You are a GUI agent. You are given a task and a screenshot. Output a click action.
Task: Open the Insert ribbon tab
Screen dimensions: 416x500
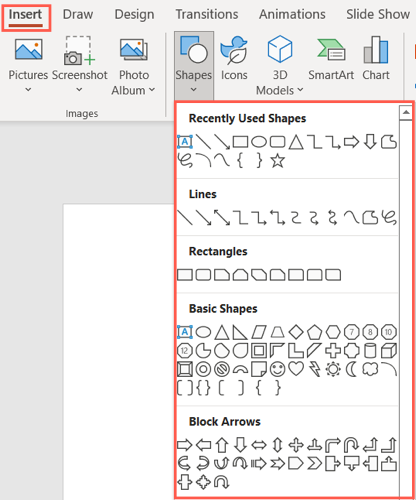(25, 14)
